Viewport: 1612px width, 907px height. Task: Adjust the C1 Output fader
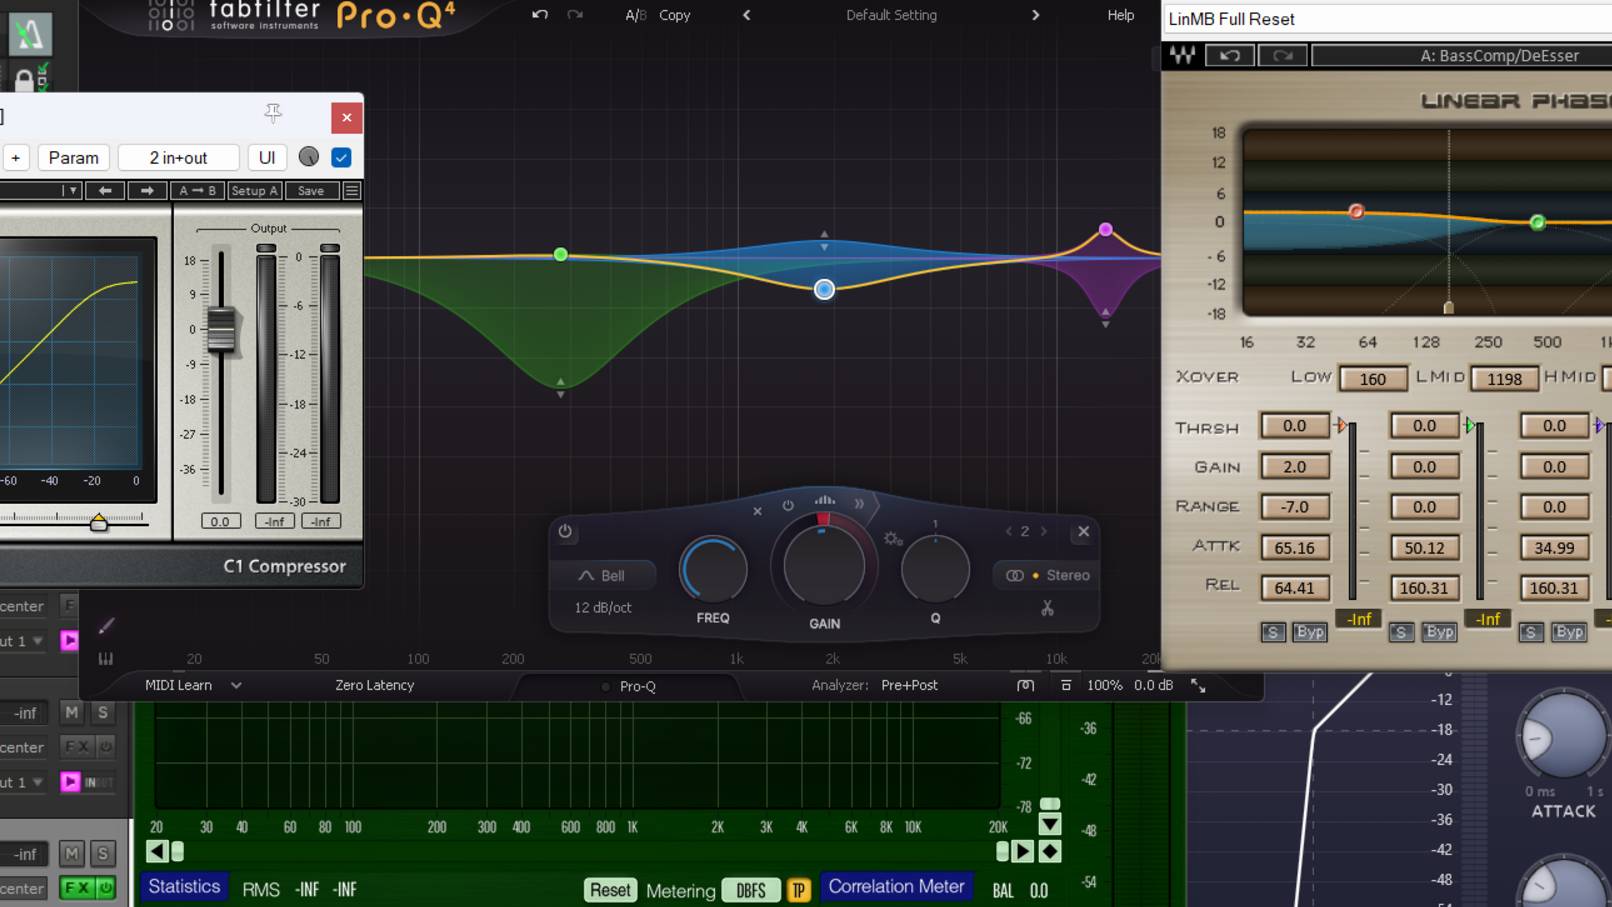(221, 330)
